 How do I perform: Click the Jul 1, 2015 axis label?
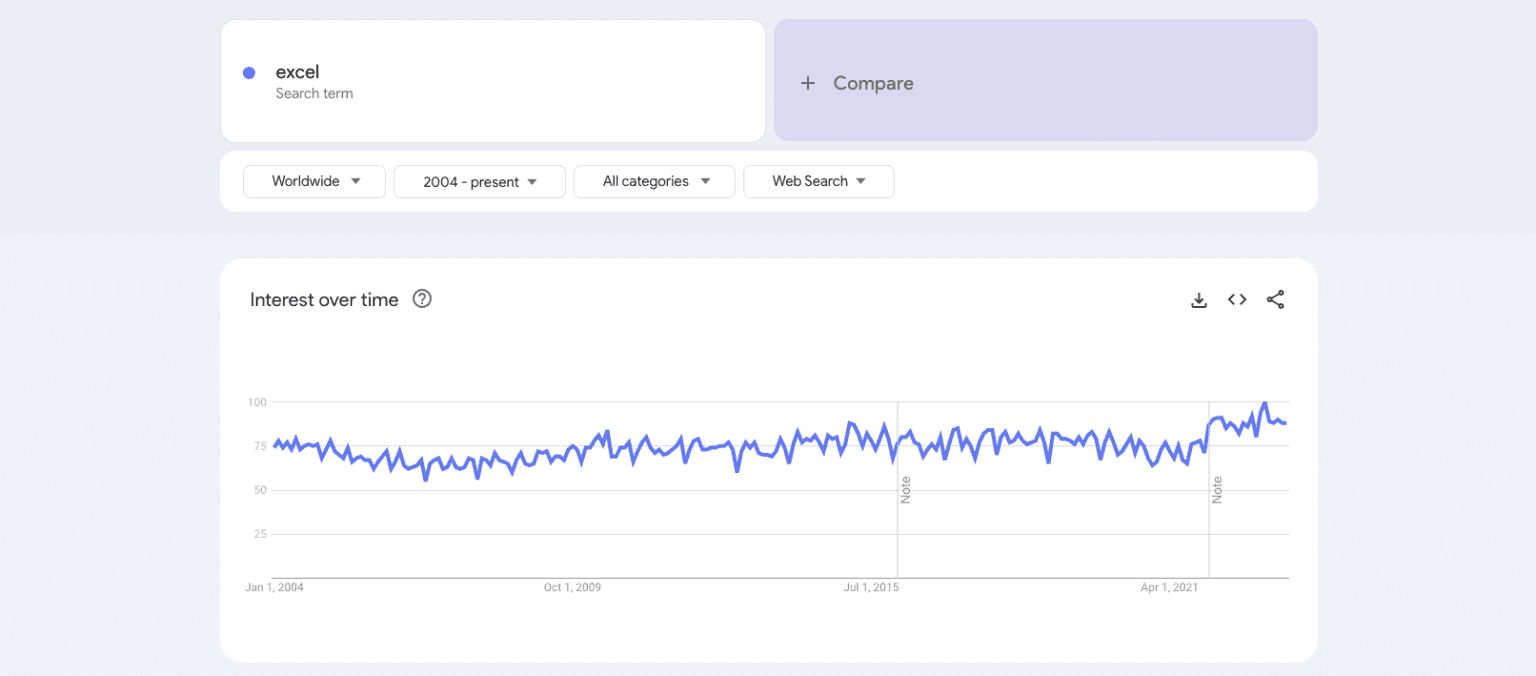click(x=871, y=588)
